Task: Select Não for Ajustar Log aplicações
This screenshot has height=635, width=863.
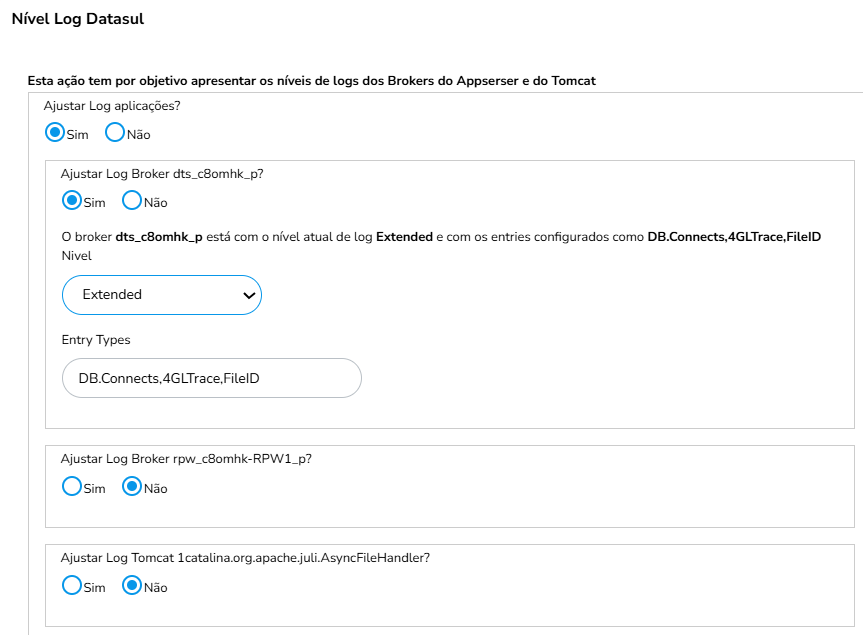Action: point(115,133)
